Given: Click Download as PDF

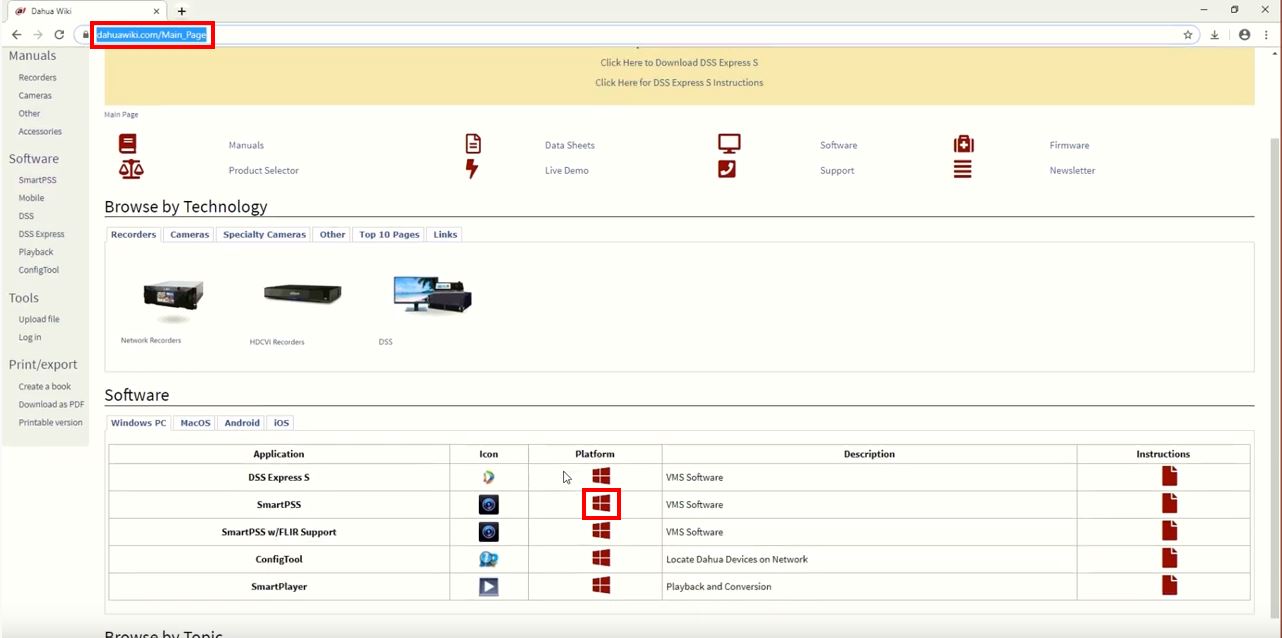Looking at the screenshot, I should 51,404.
